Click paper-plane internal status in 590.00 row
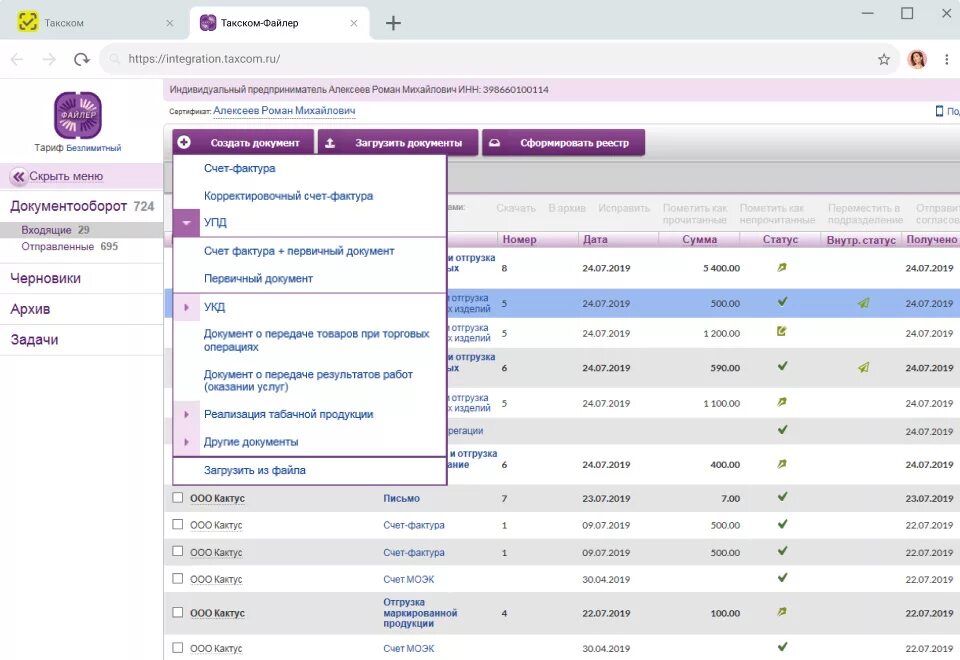 [863, 367]
